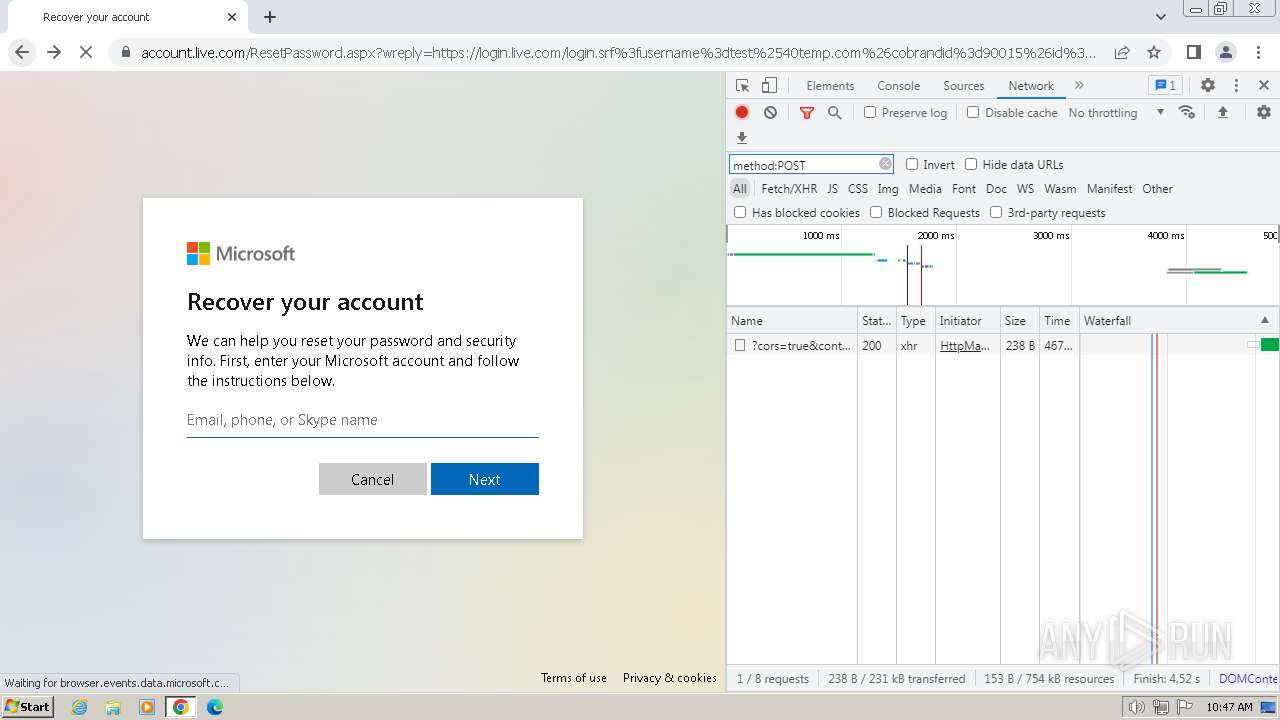Enable Disable cache checkbox

[973, 113]
